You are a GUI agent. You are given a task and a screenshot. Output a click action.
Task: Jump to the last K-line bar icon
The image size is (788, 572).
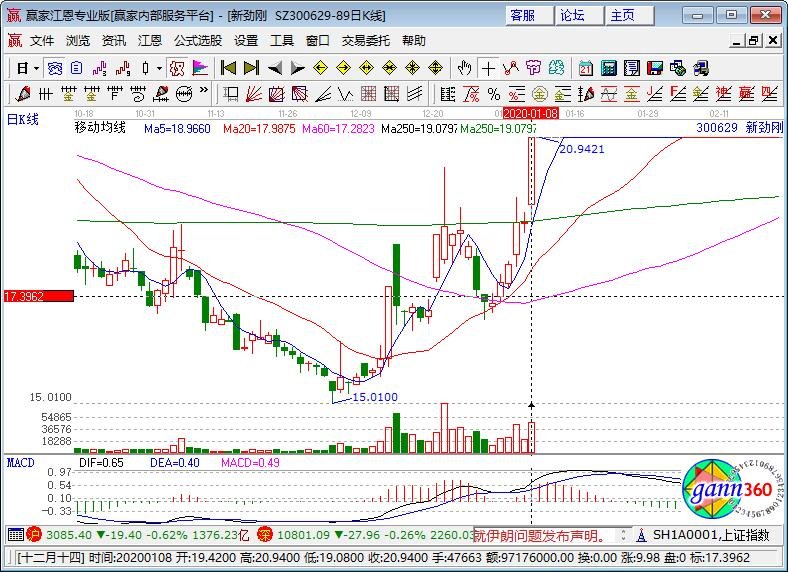(x=251, y=68)
